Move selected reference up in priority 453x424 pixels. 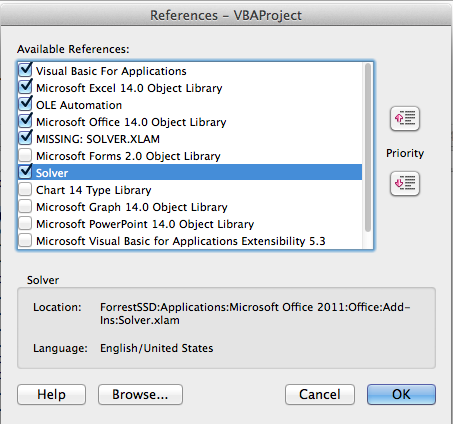click(x=405, y=118)
